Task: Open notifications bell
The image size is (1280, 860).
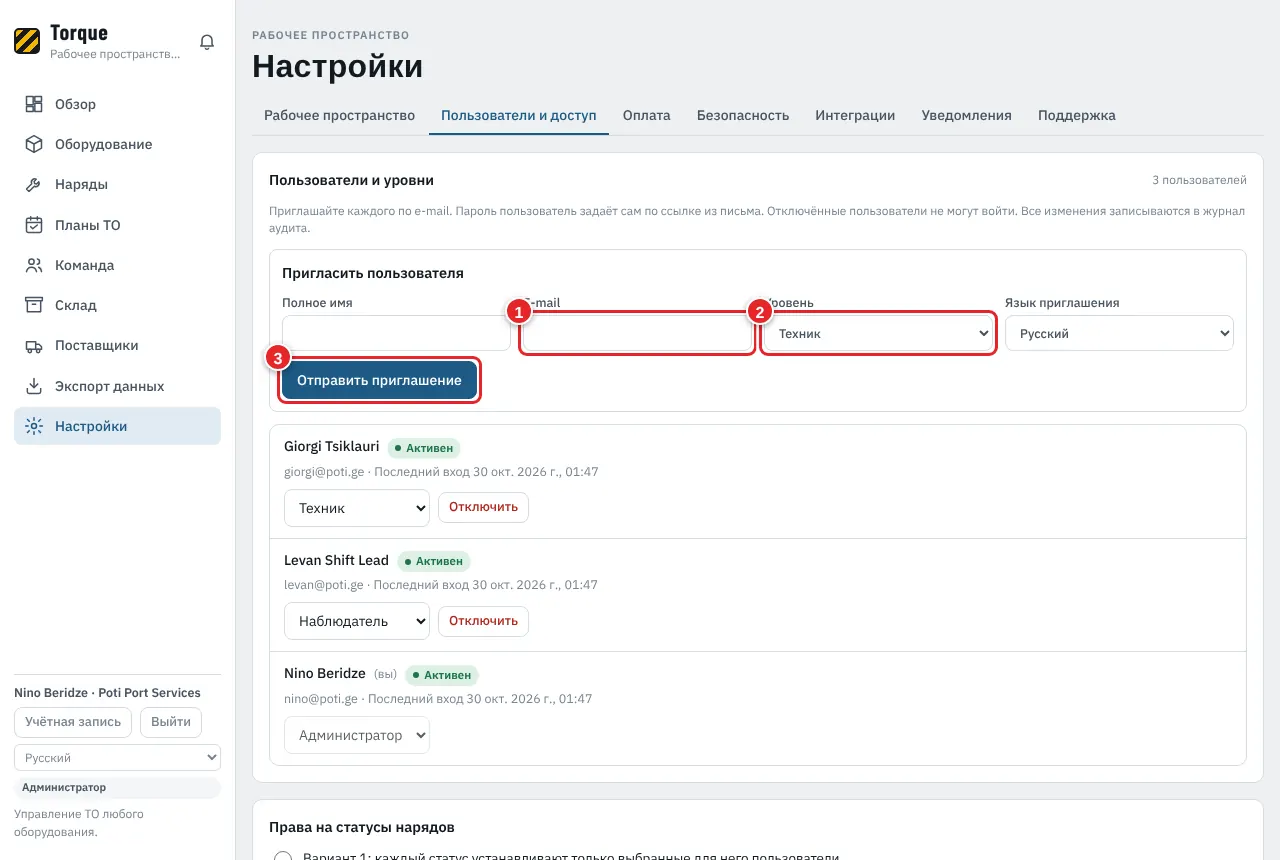Action: [x=207, y=42]
